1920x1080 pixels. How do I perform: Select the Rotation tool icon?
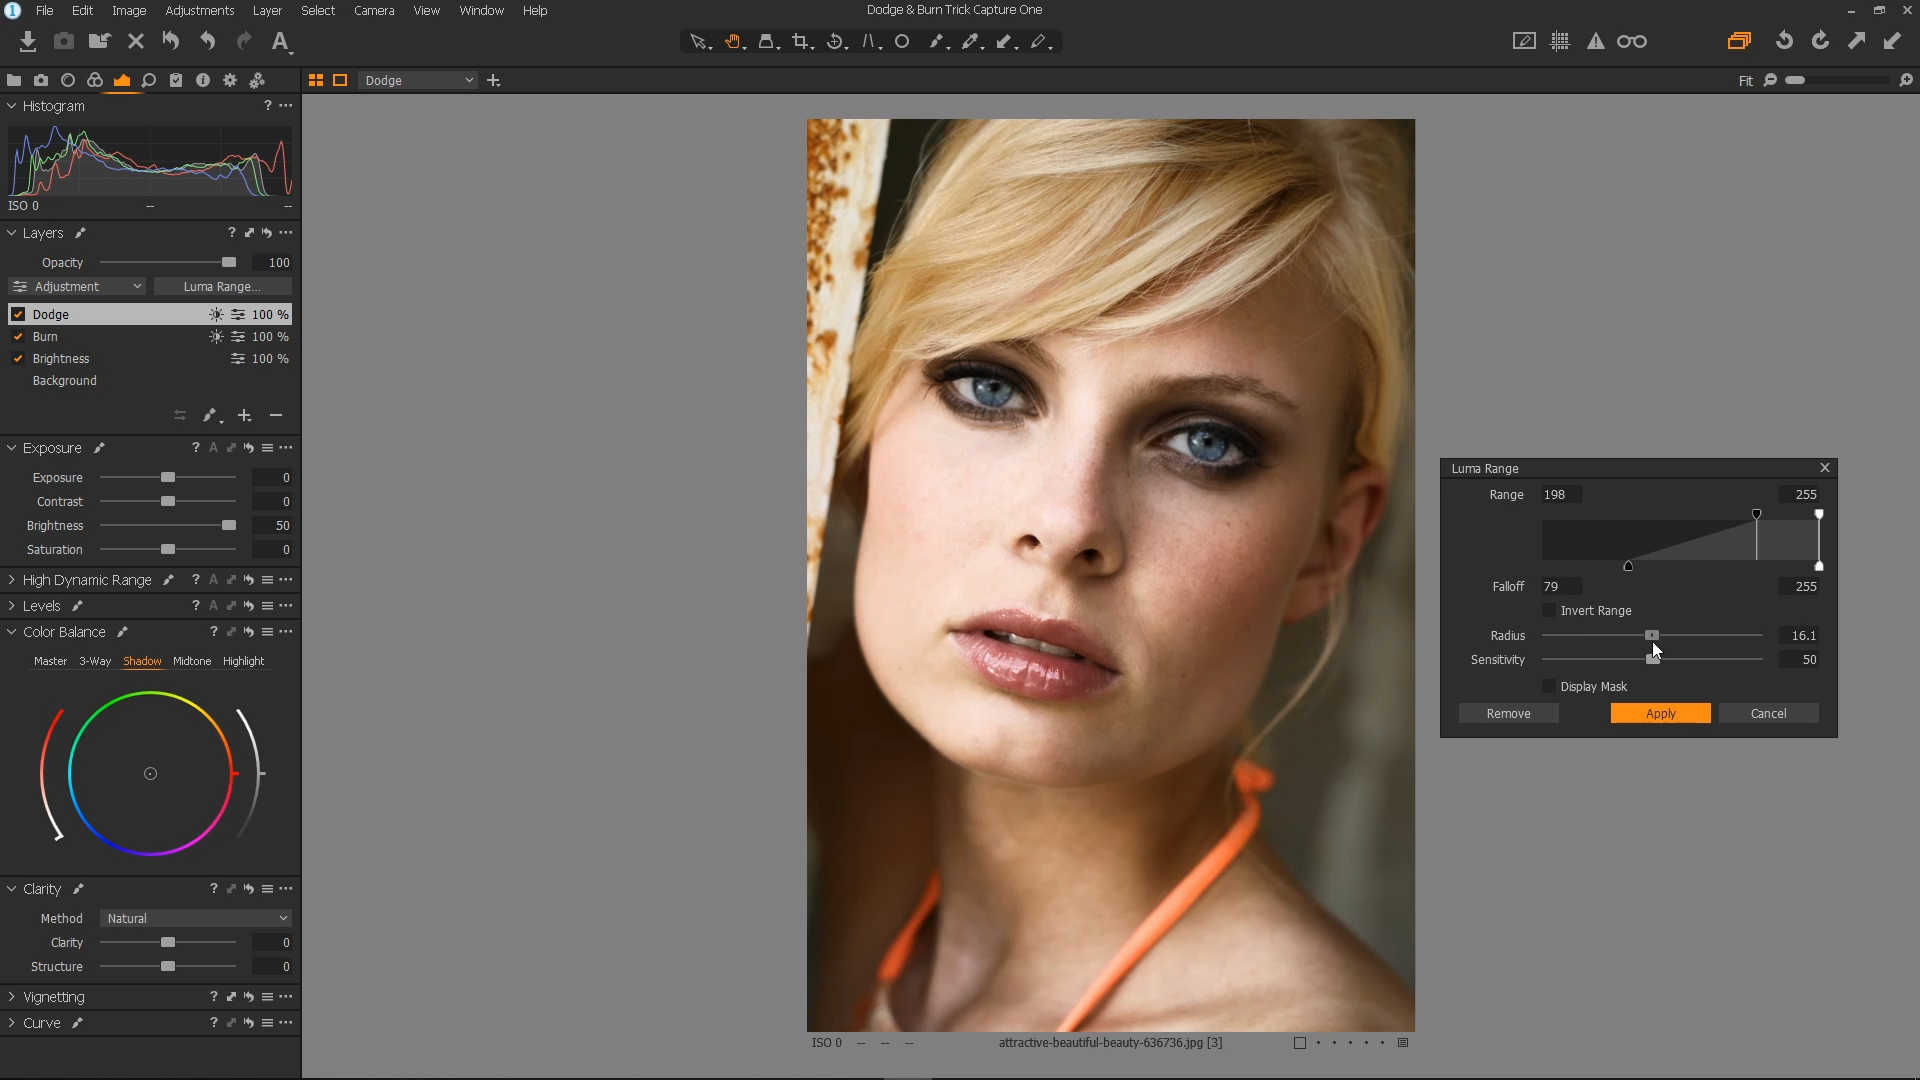click(836, 42)
